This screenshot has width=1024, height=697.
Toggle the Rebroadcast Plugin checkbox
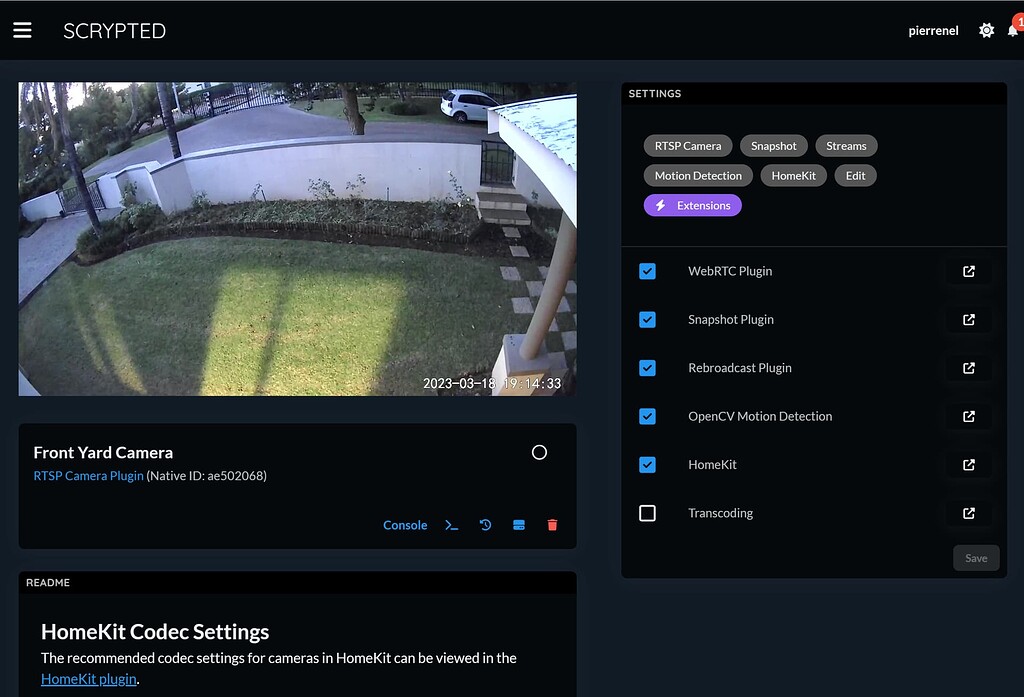click(647, 368)
